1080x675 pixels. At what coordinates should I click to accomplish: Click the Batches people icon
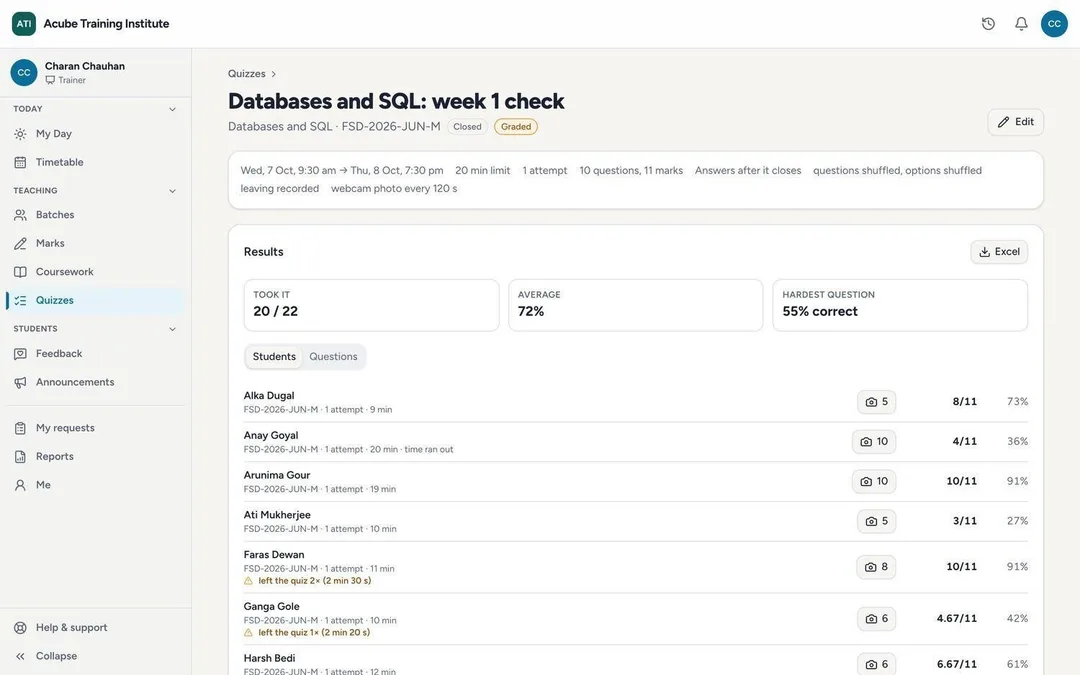[x=21, y=215]
